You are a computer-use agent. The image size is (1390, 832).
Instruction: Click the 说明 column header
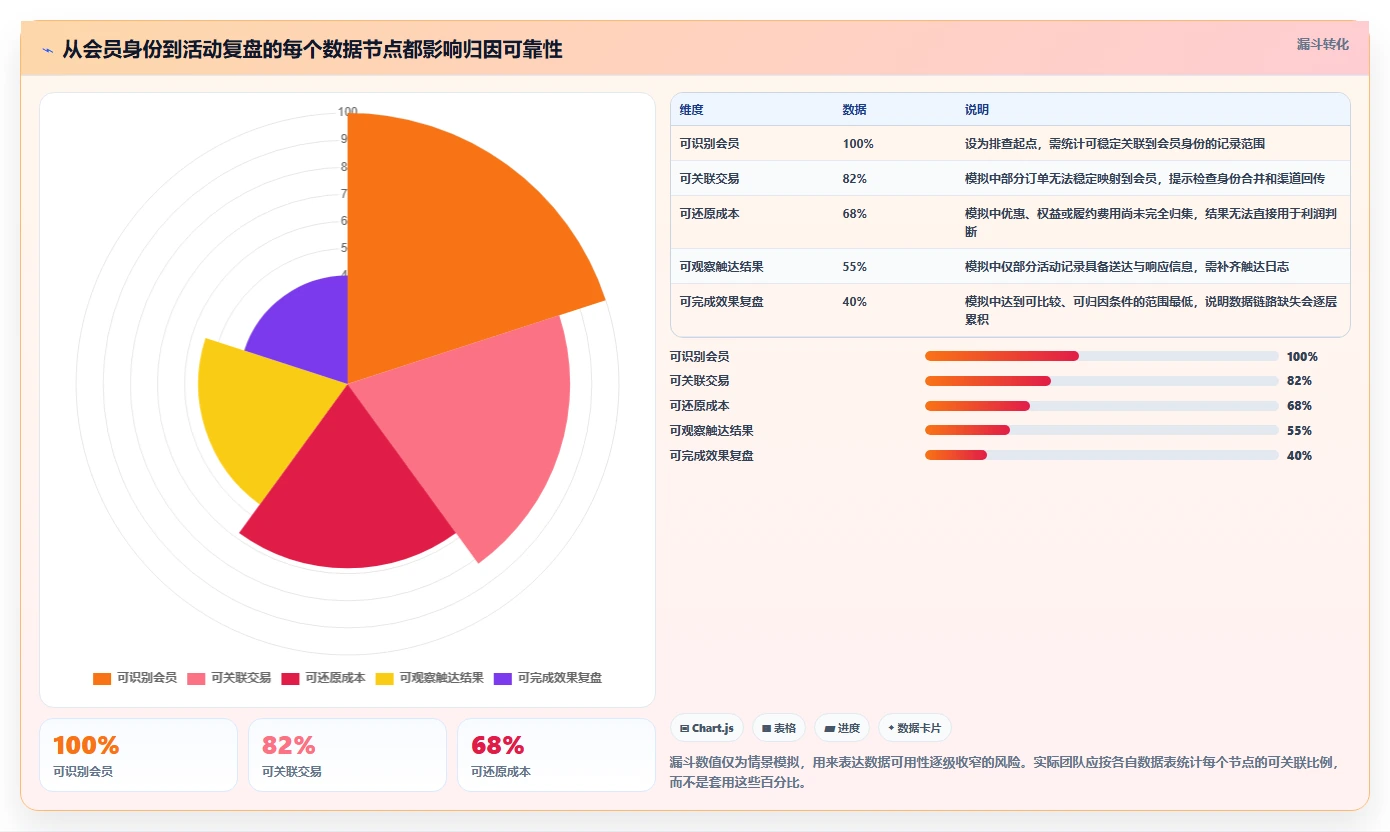[x=977, y=110]
